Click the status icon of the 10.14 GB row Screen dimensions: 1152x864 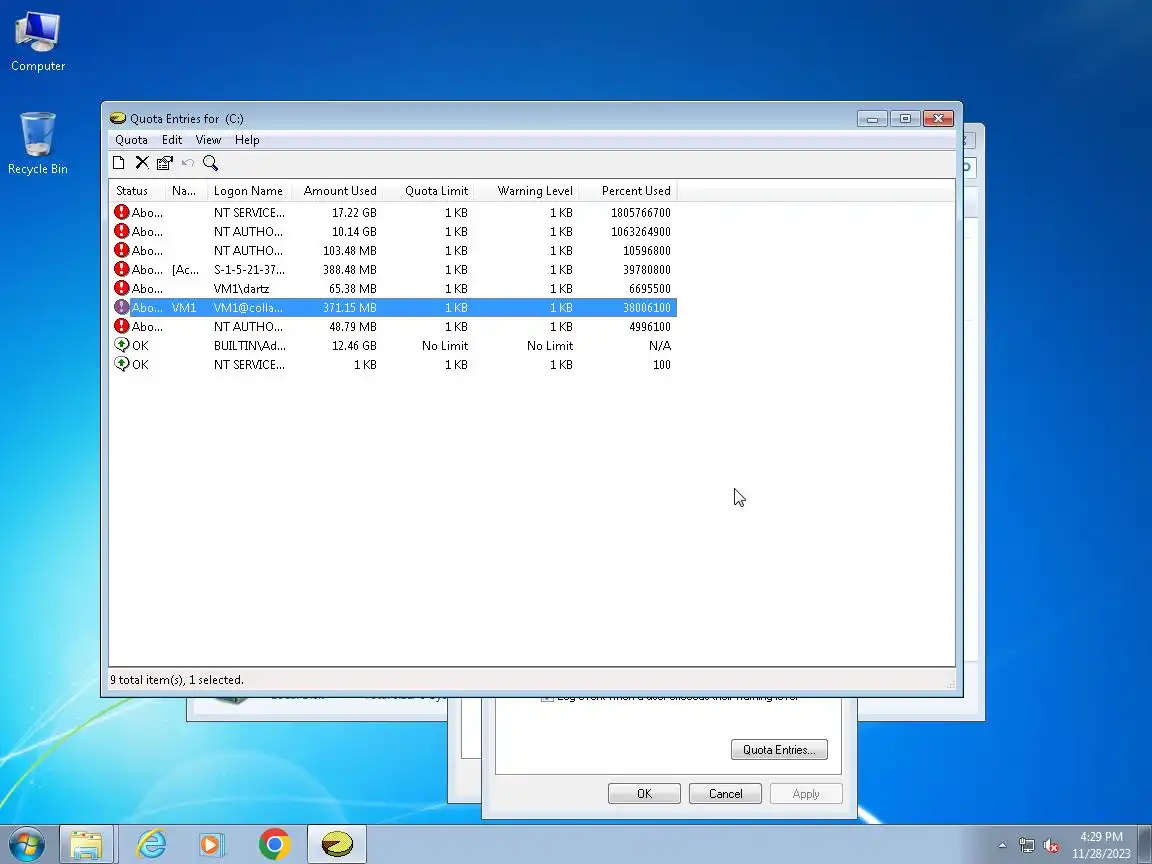122,231
